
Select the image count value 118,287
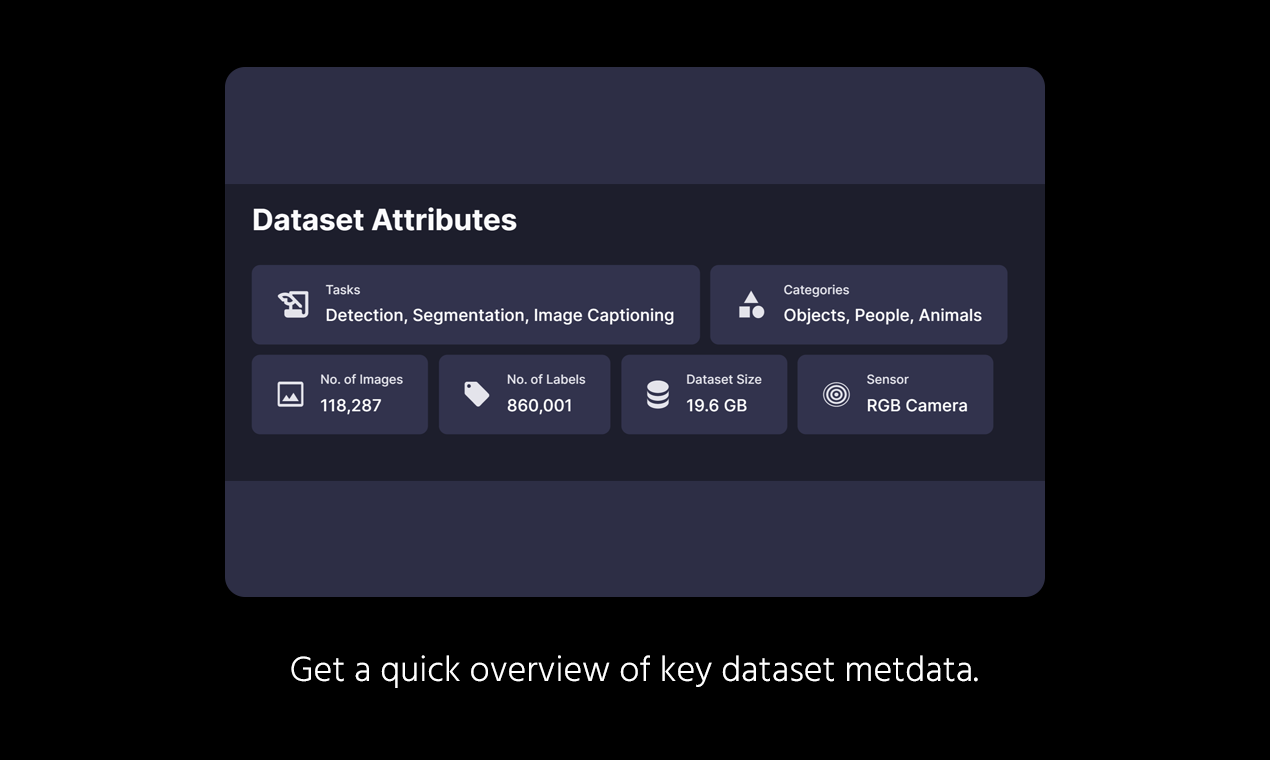(351, 405)
